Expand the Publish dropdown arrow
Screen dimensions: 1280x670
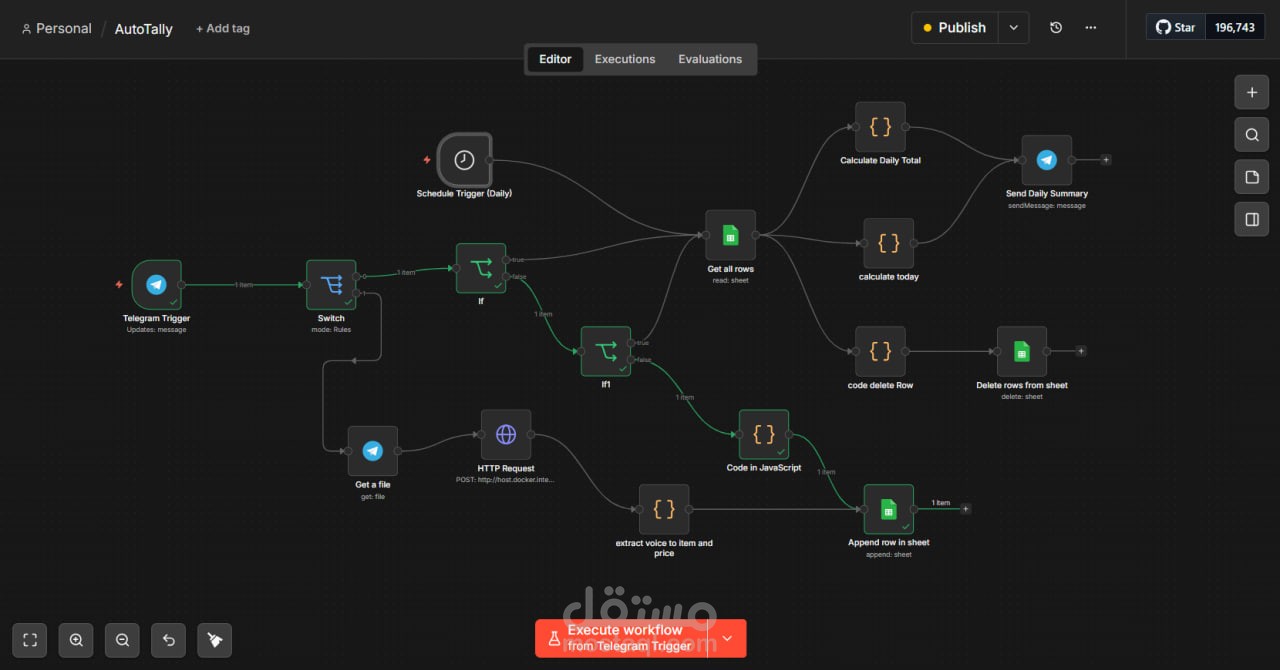[1014, 28]
